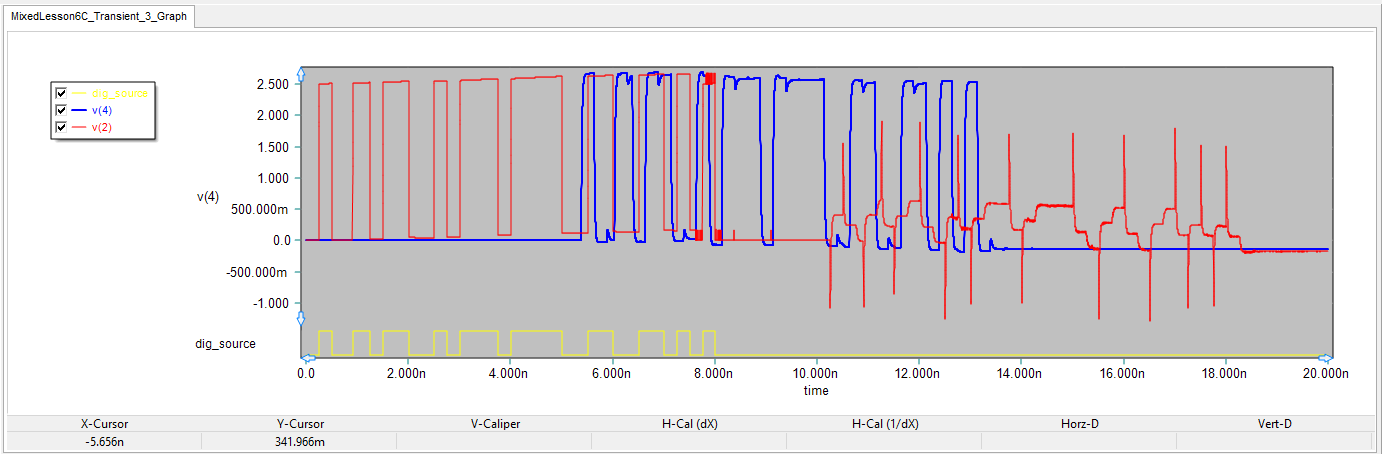Click the X-Cursor value -5.656n
The image size is (1382, 454).
coord(104,441)
